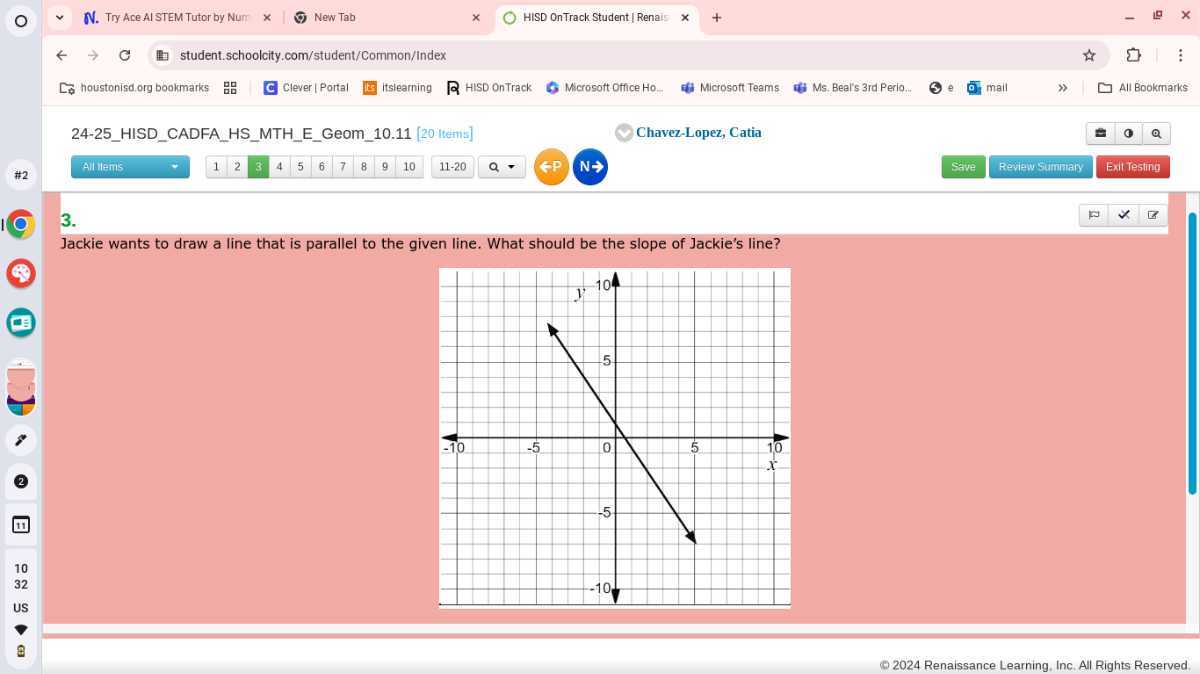
Task: Open the screencast app in the sidebar
Action: click(20, 322)
